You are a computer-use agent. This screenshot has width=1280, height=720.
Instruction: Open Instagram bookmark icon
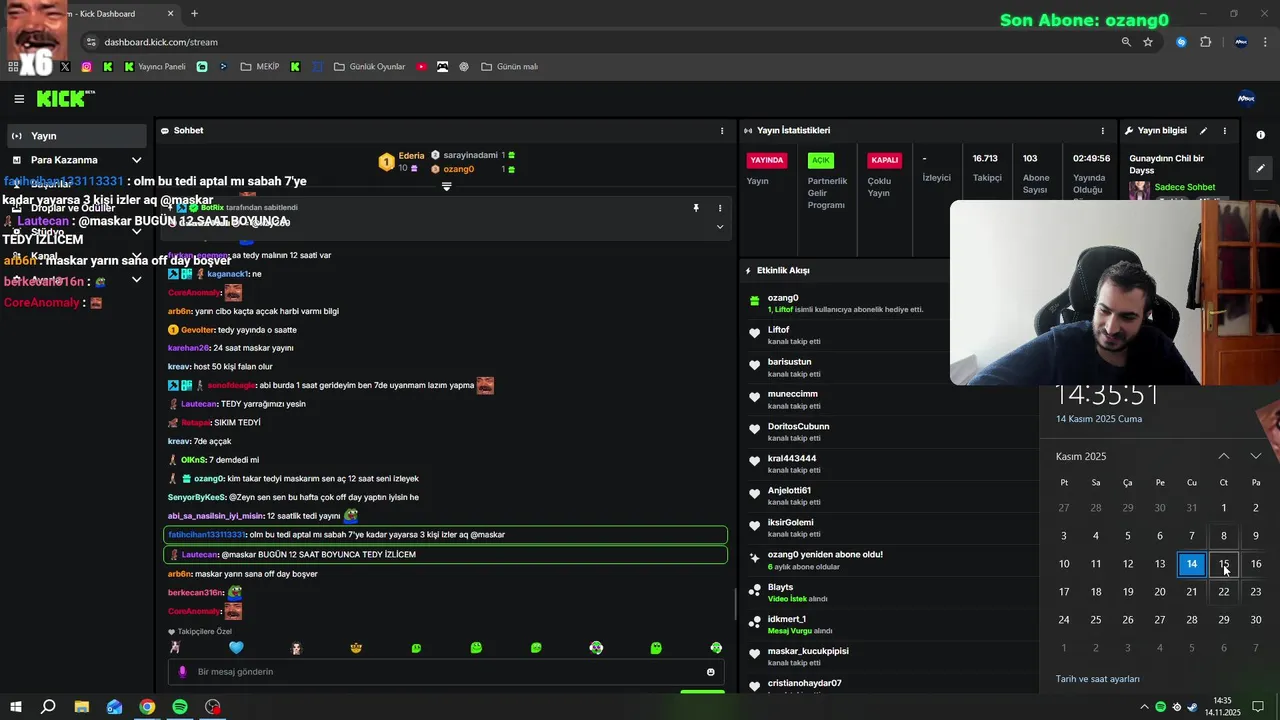(x=87, y=67)
